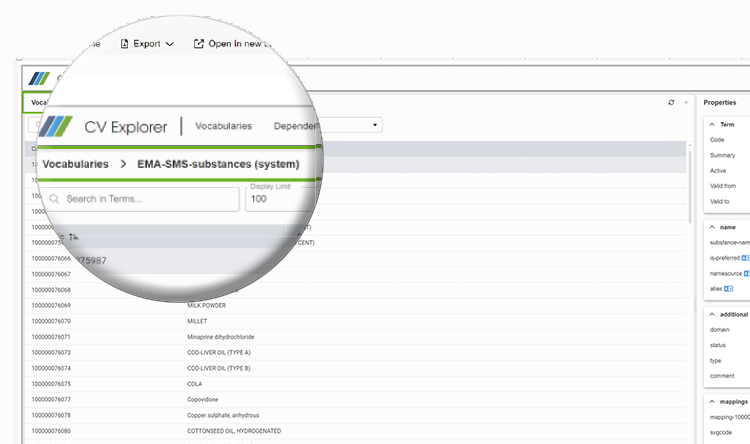Click the Export document icon
Screen dimensions: 750x444
124,44
